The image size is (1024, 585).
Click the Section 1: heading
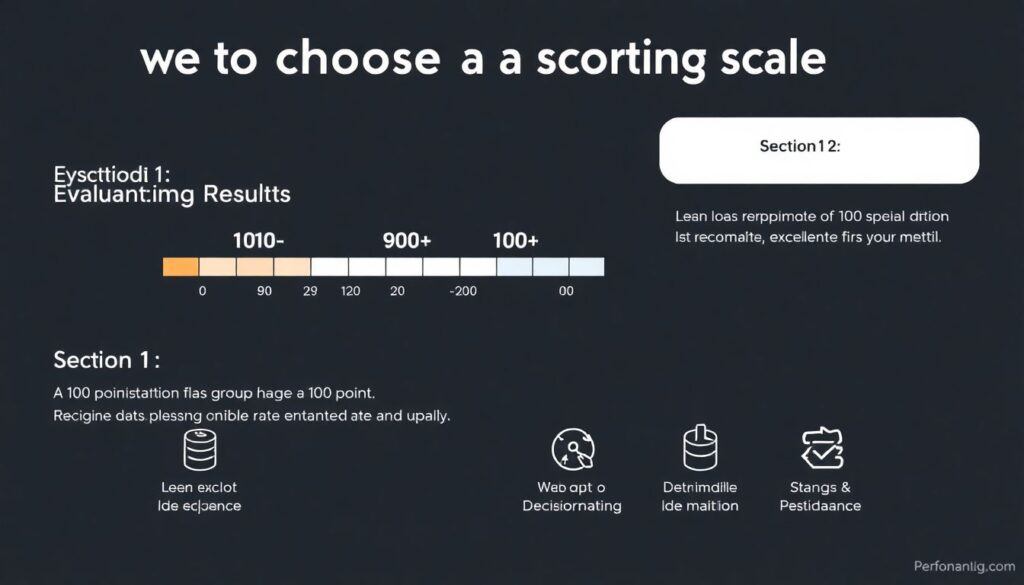(x=107, y=360)
